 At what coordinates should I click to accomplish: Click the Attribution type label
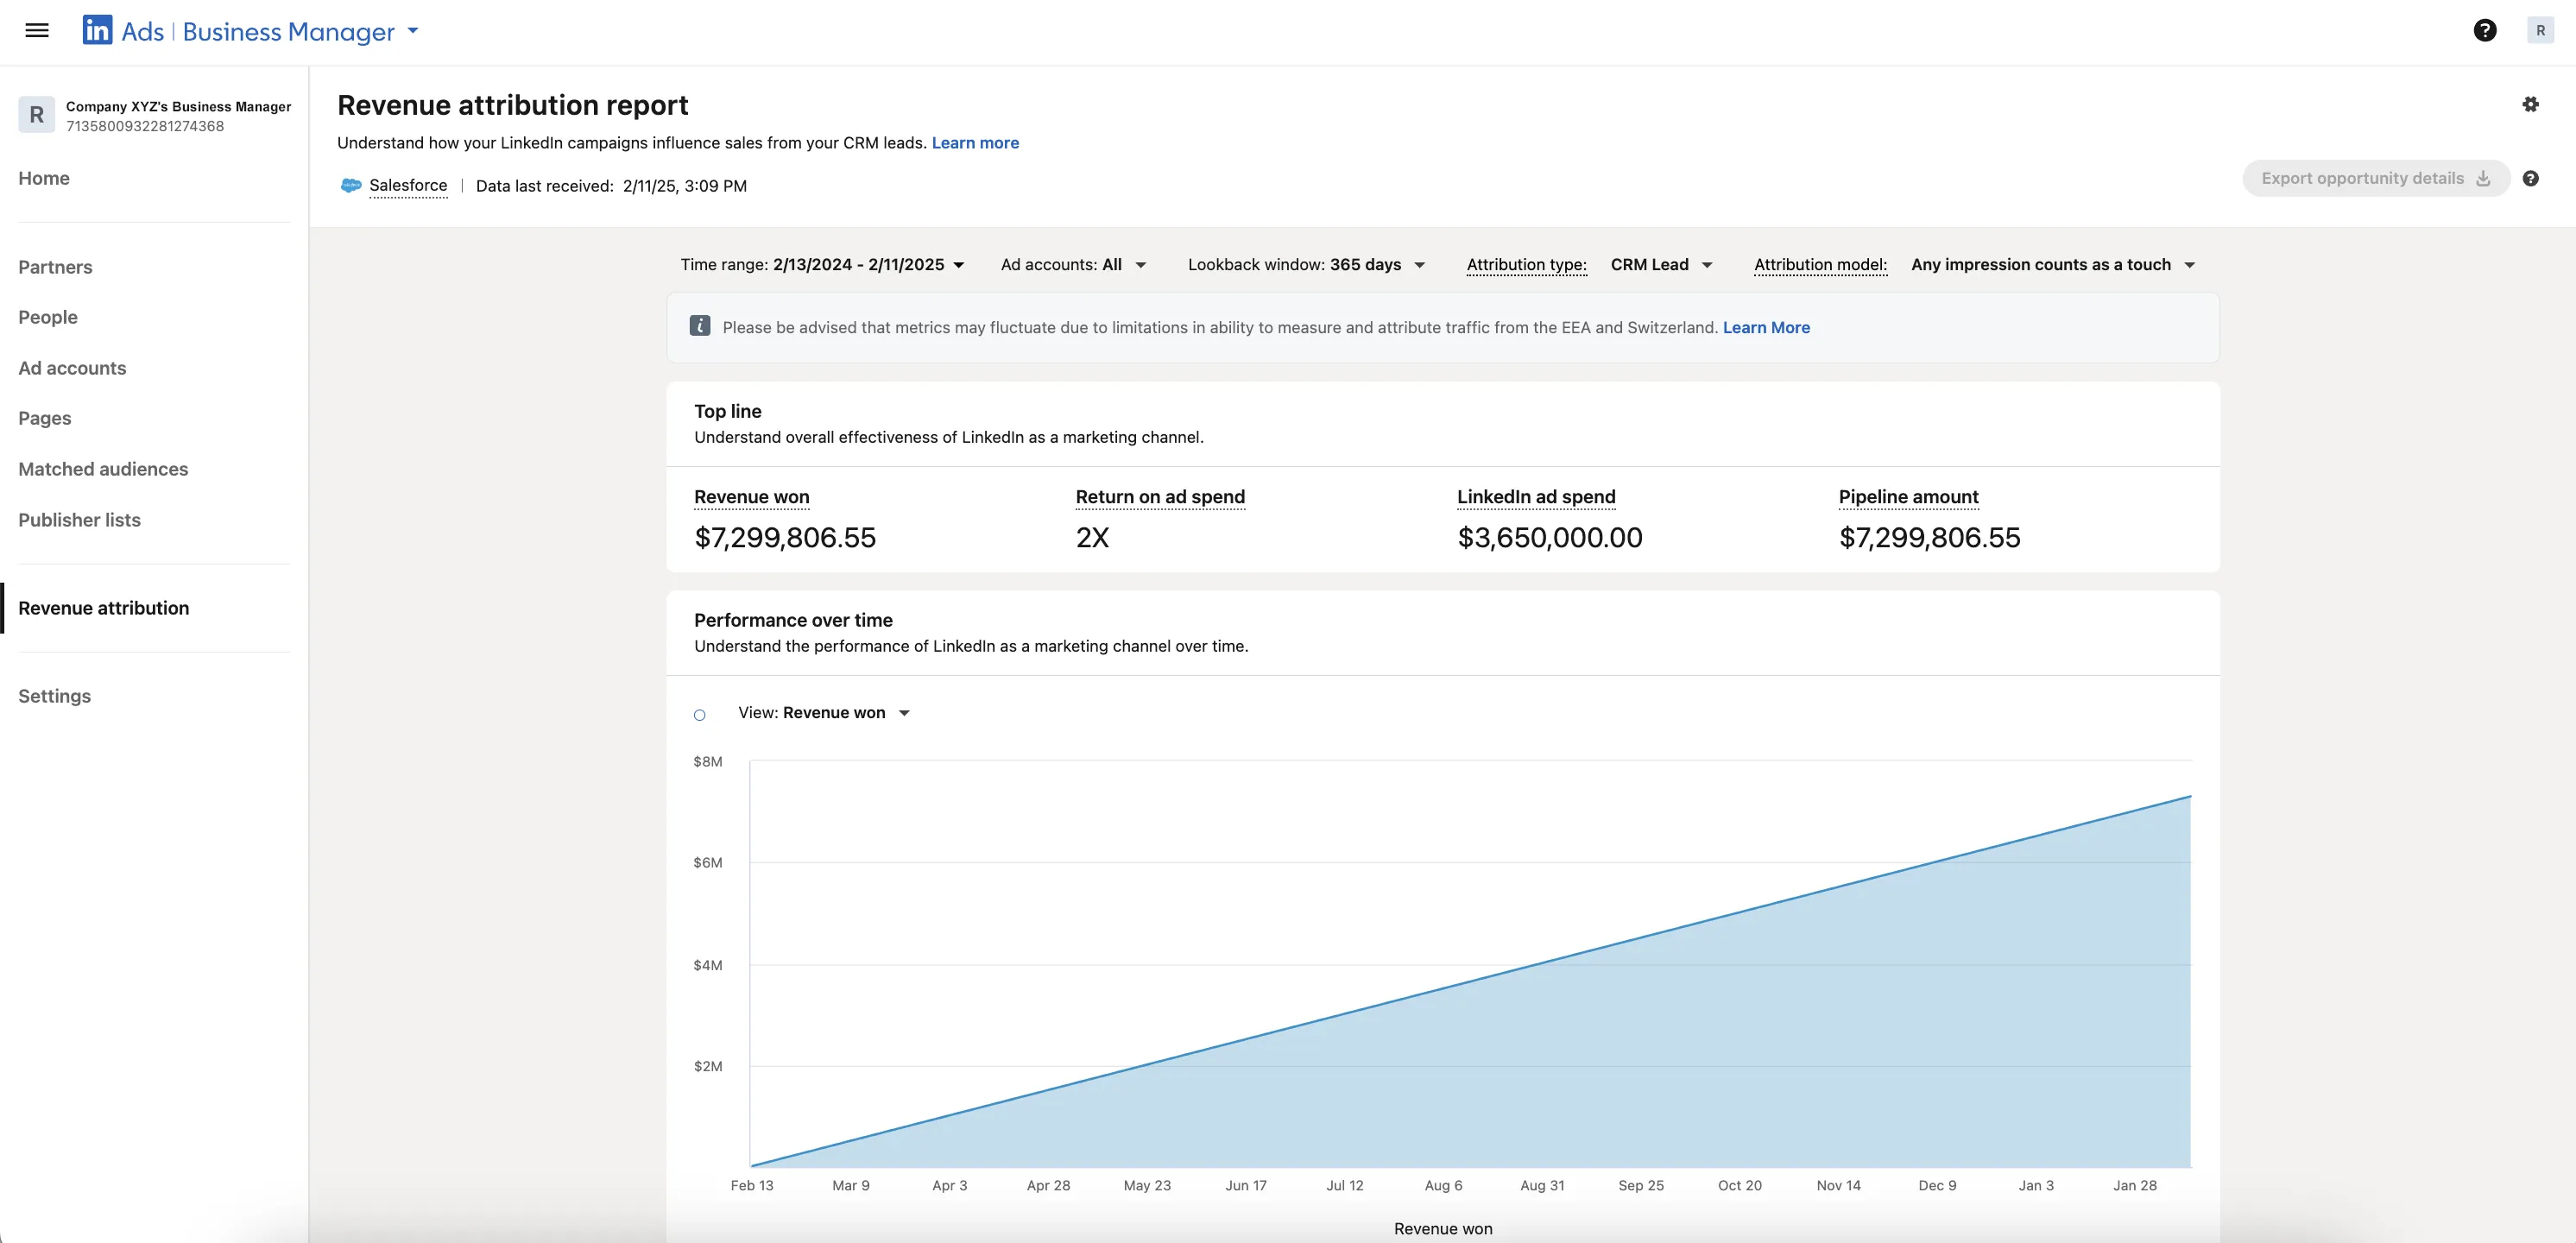pyautogui.click(x=1526, y=265)
